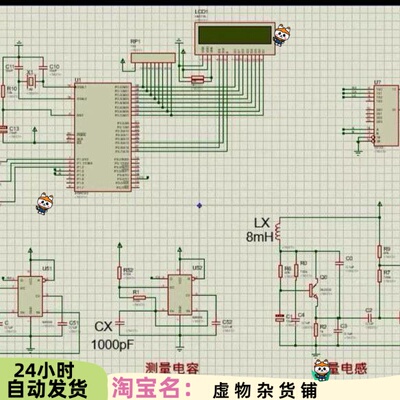400x400 pixels.
Task: Click the LCD1 reference label
Action: (x=201, y=12)
